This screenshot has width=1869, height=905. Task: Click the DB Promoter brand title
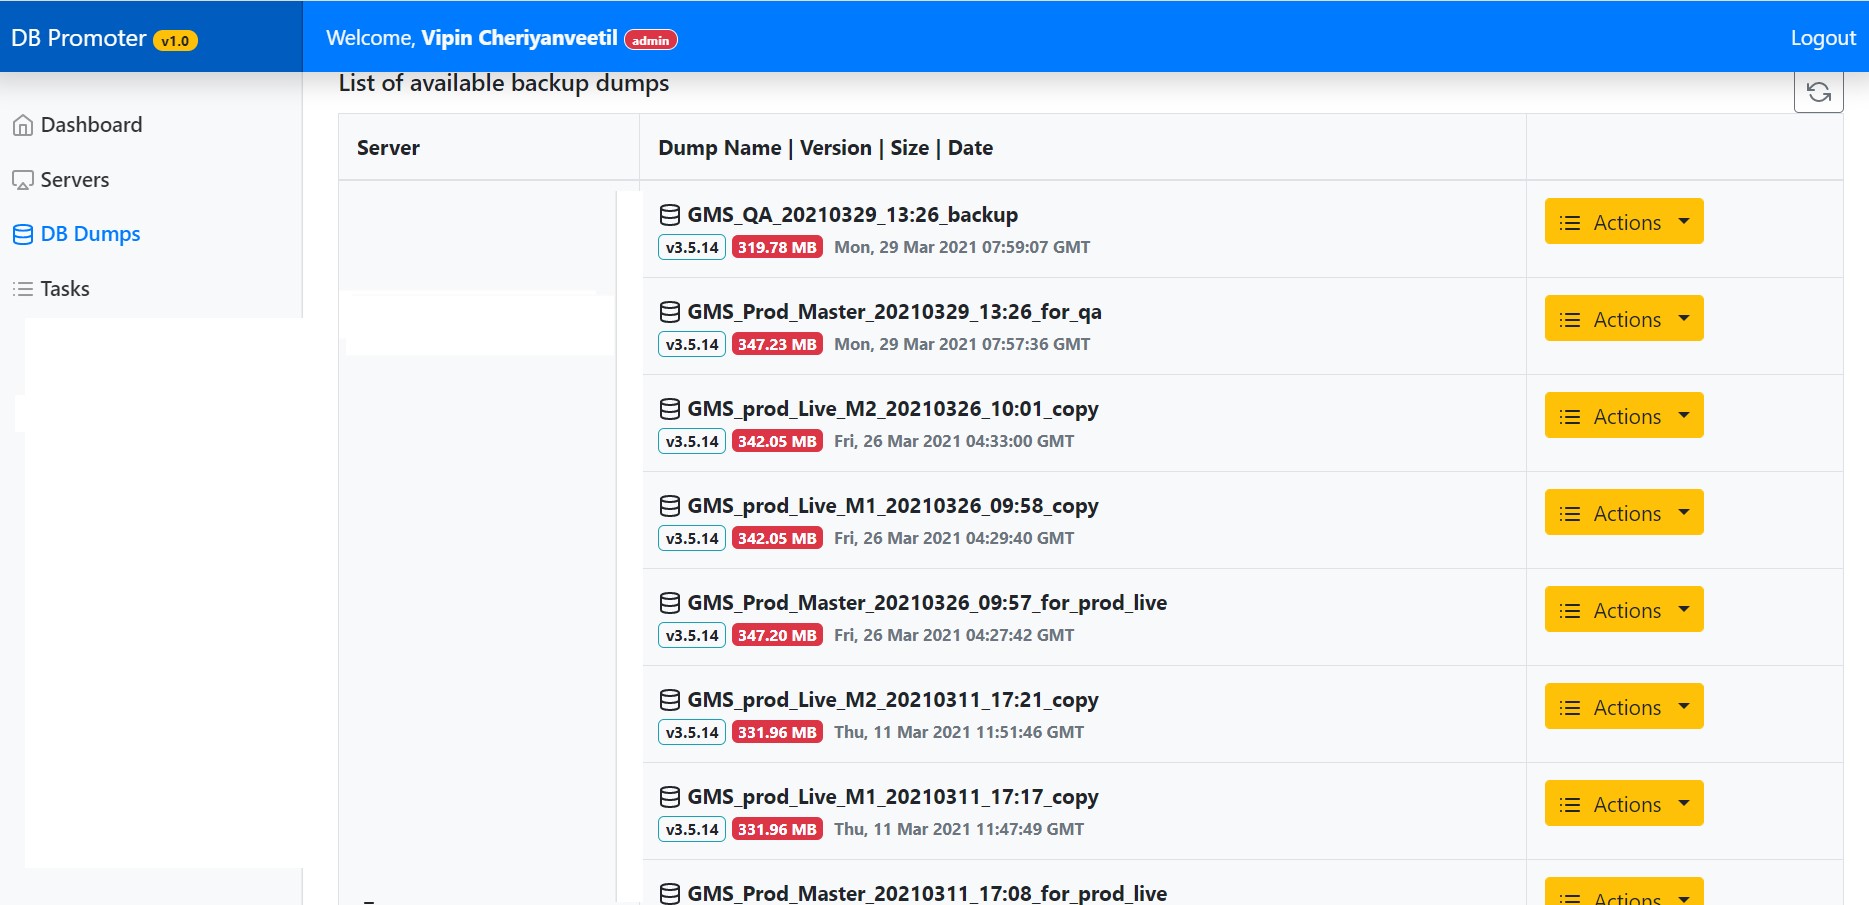pos(79,38)
